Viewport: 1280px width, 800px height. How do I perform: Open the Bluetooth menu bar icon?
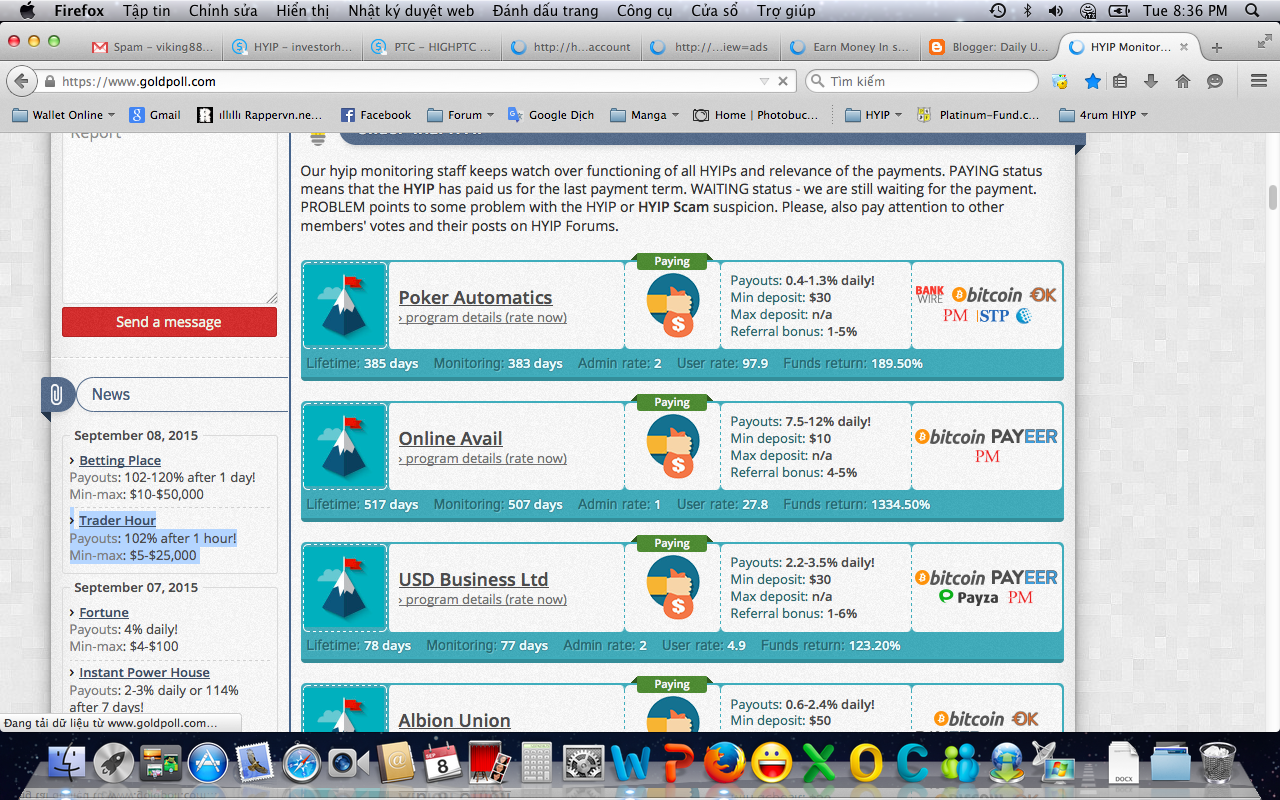[1027, 11]
